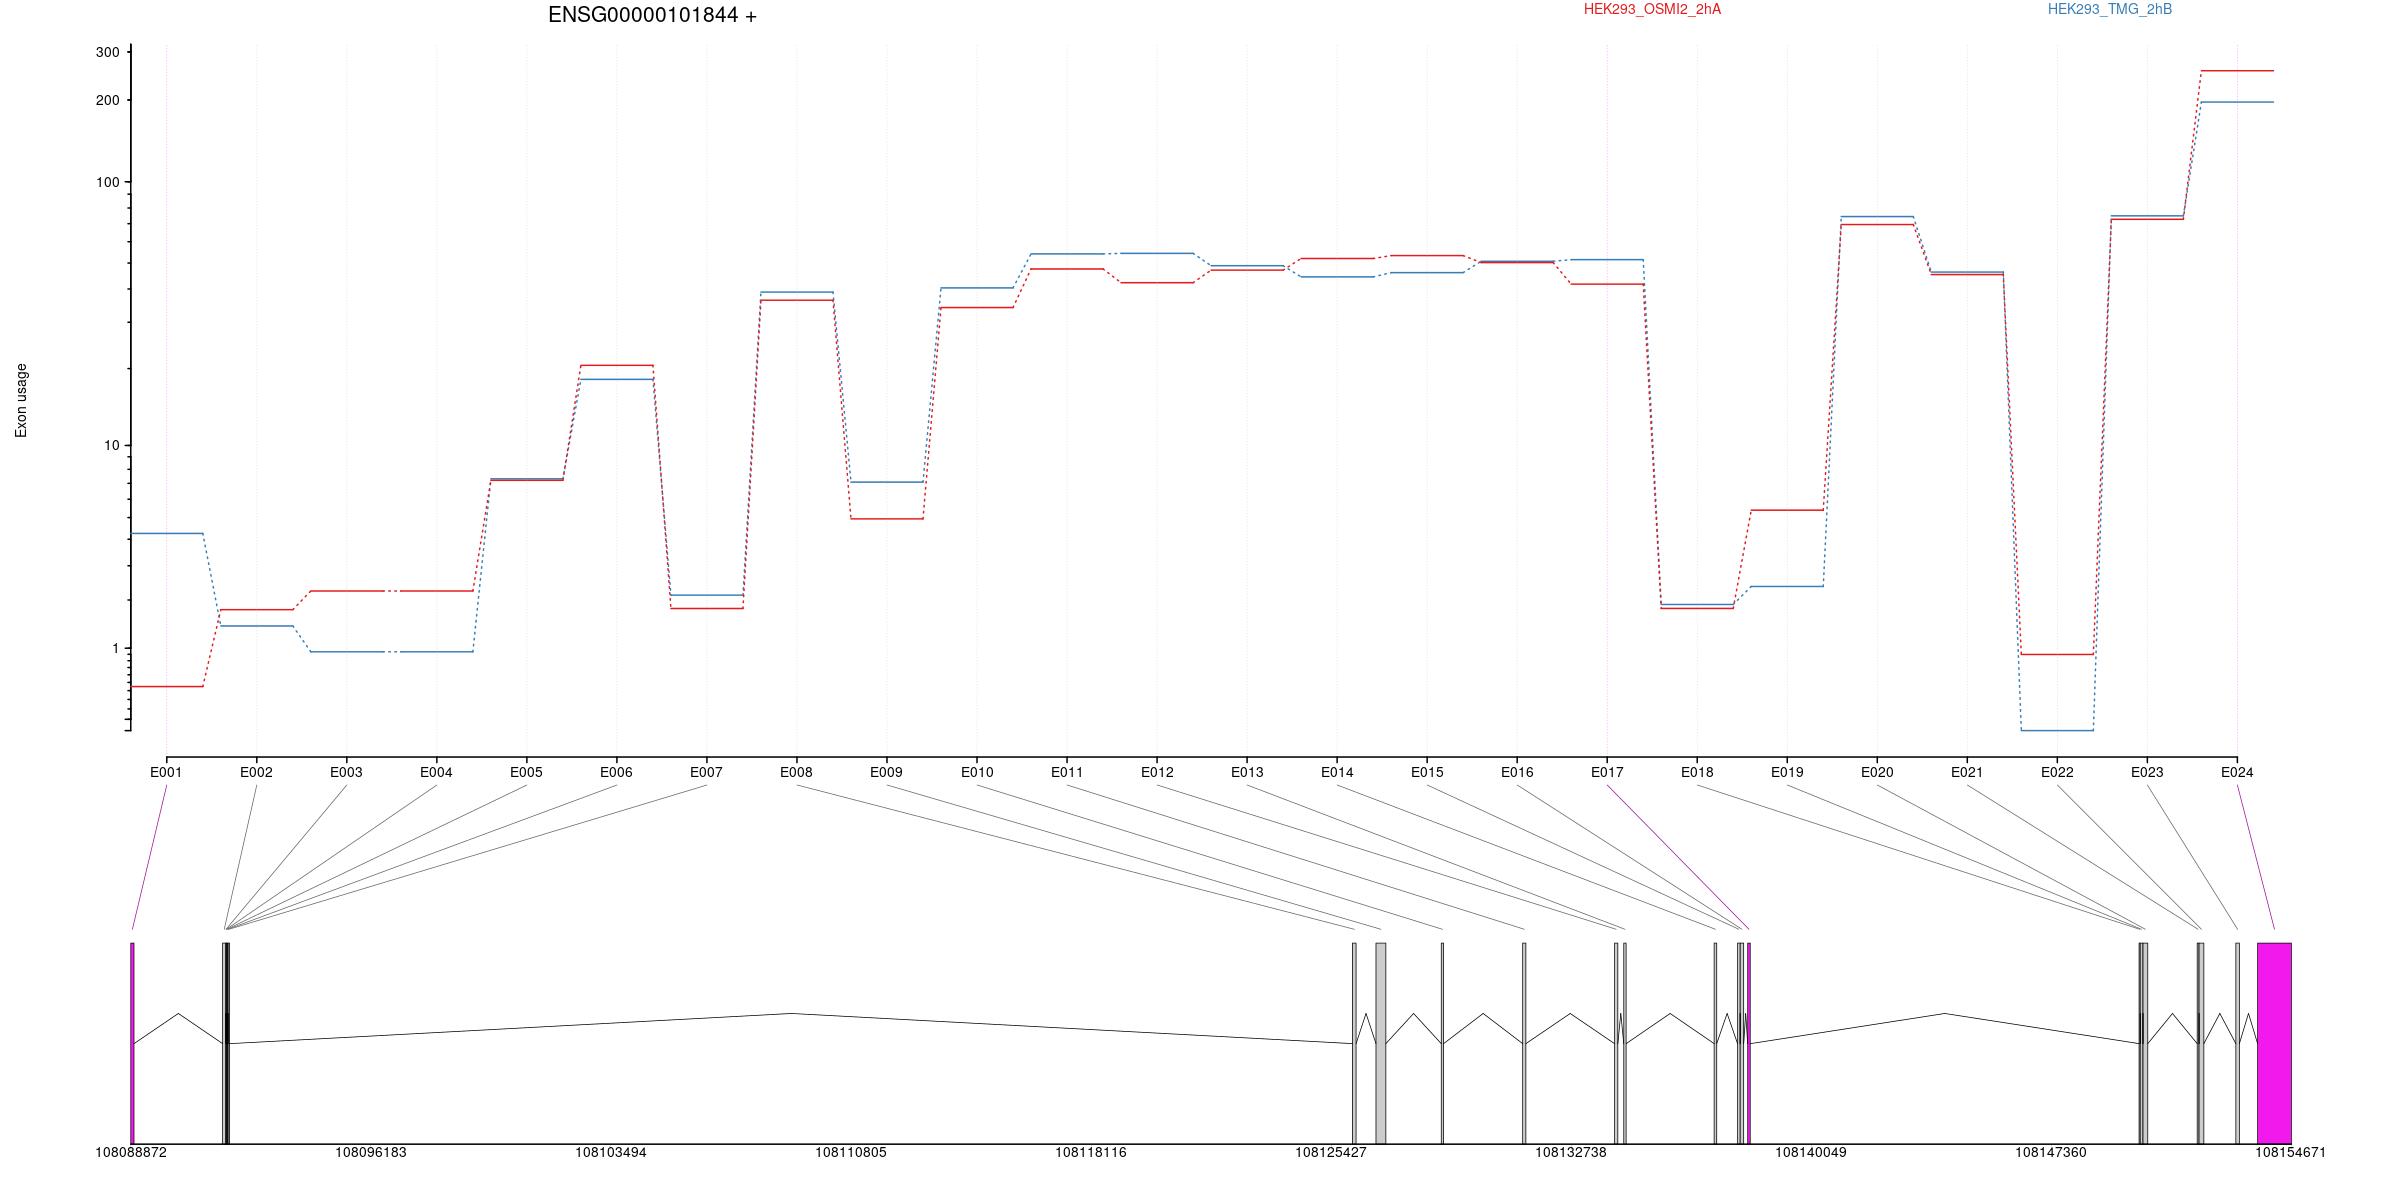
Task: Click the y-axis value 300
Action: pos(107,52)
